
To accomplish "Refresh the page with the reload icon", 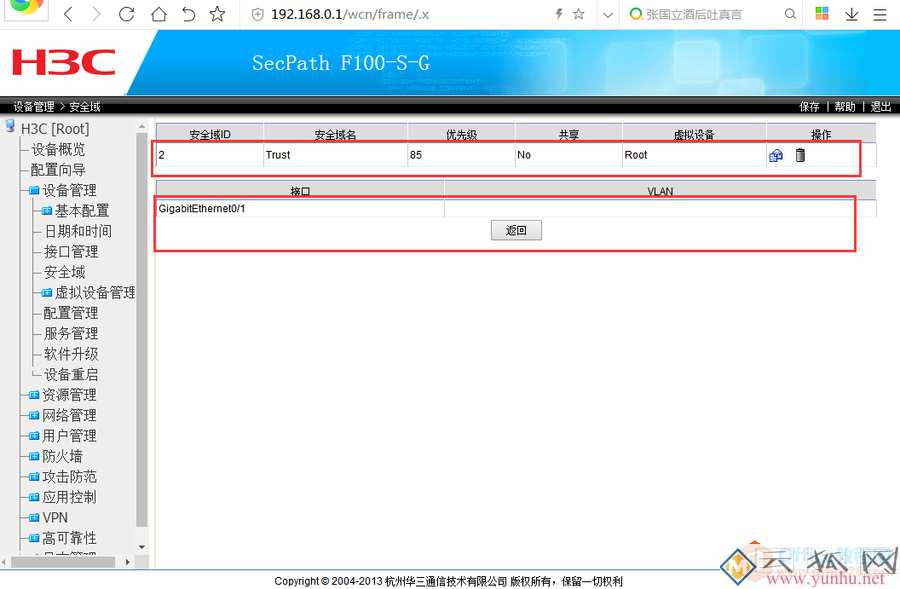I will [127, 14].
